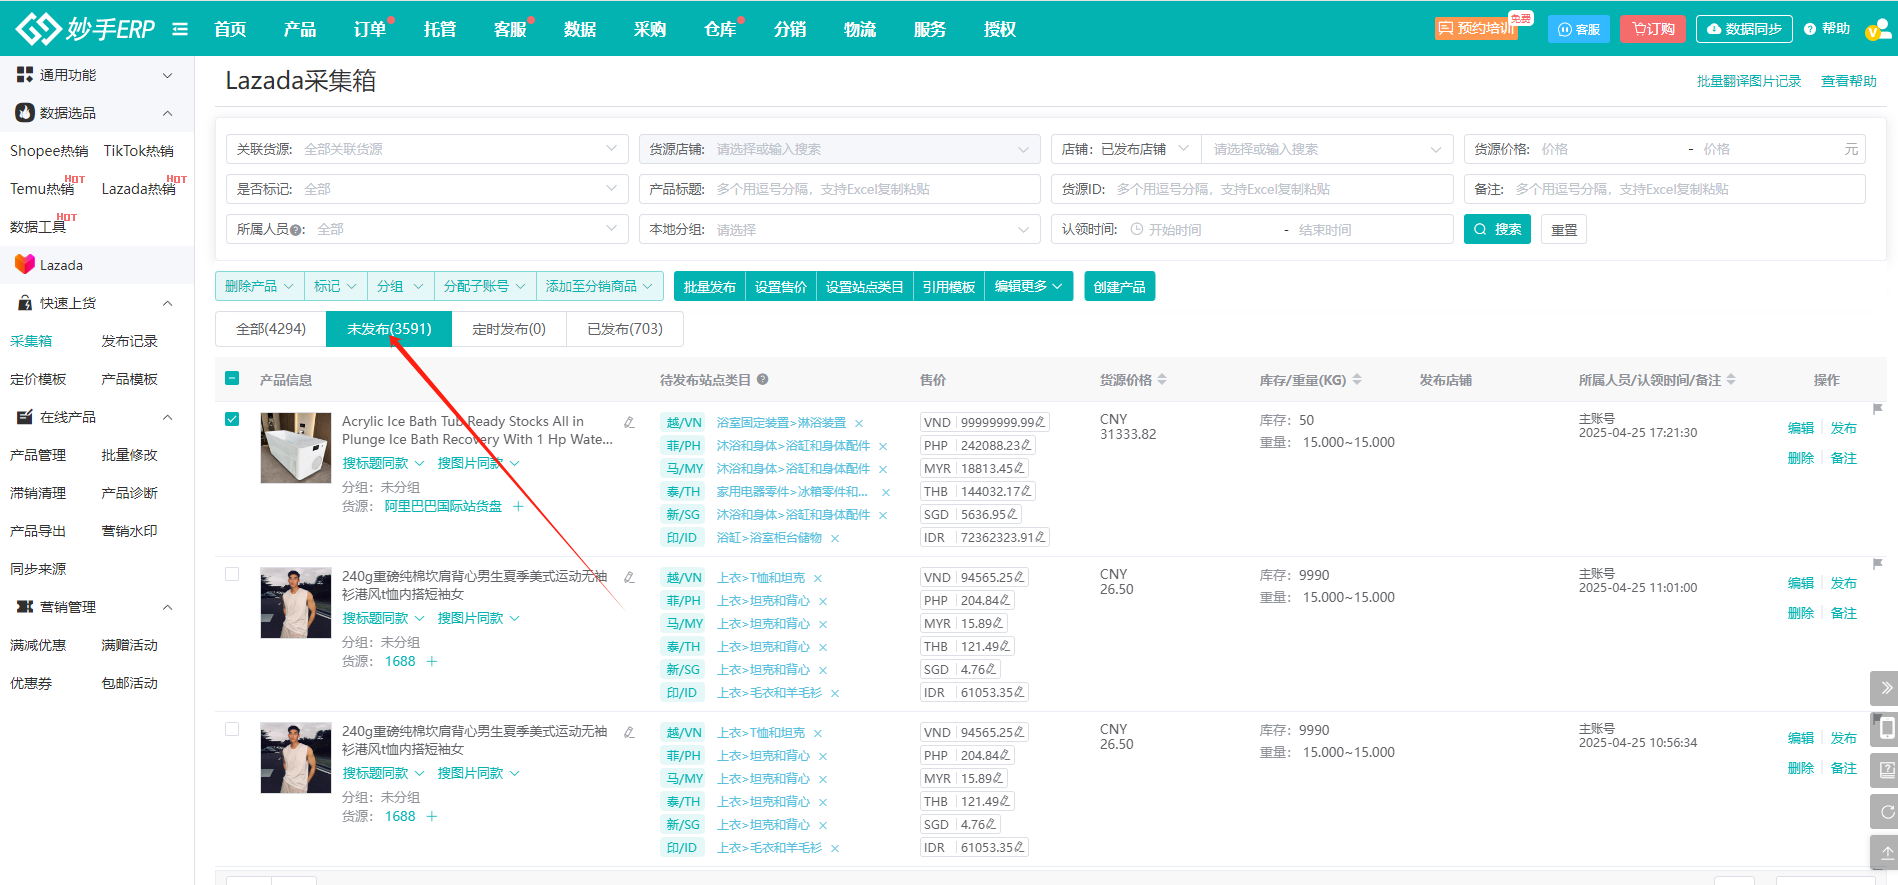Switch to the 全部(4294) tab

point(271,329)
